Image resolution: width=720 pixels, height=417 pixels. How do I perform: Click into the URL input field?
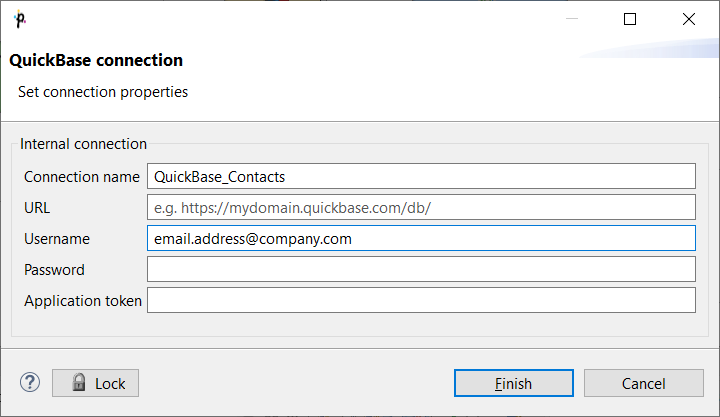(x=421, y=208)
